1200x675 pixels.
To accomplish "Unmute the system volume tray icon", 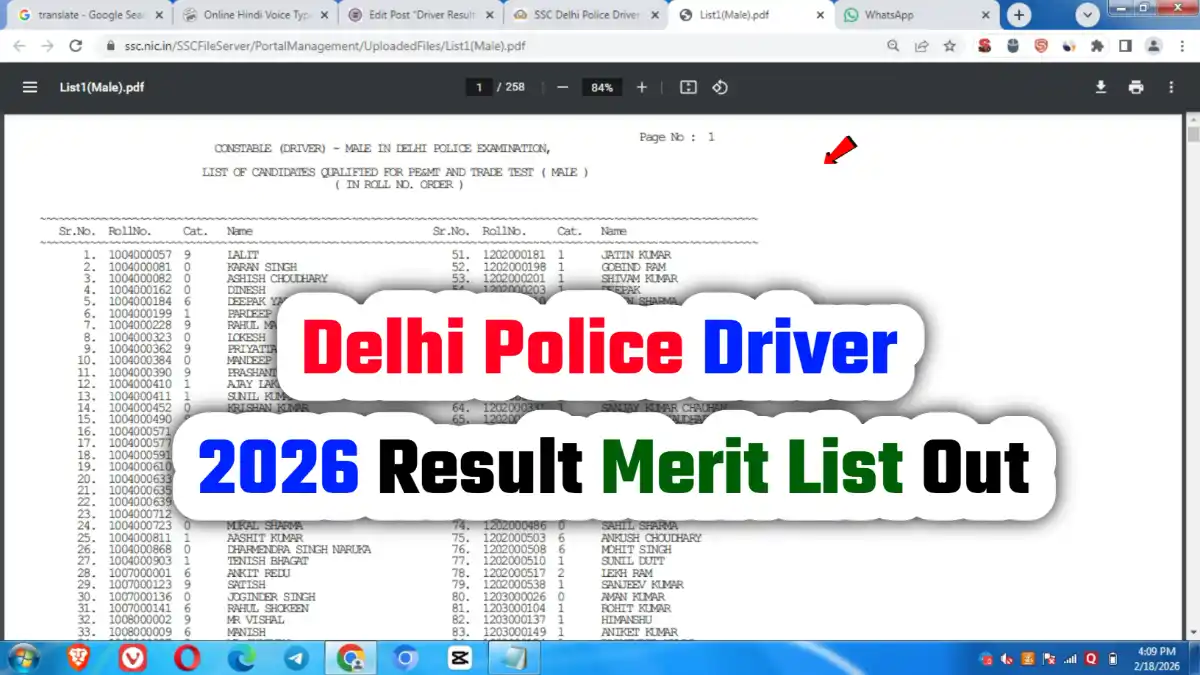I will click(1006, 659).
